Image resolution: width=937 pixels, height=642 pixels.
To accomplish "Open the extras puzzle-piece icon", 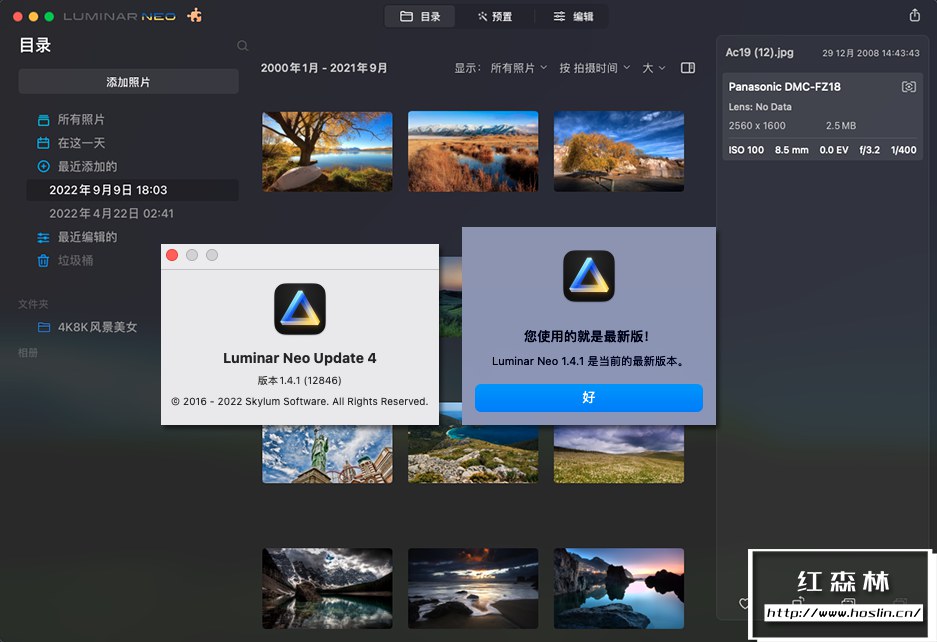I will [x=194, y=16].
